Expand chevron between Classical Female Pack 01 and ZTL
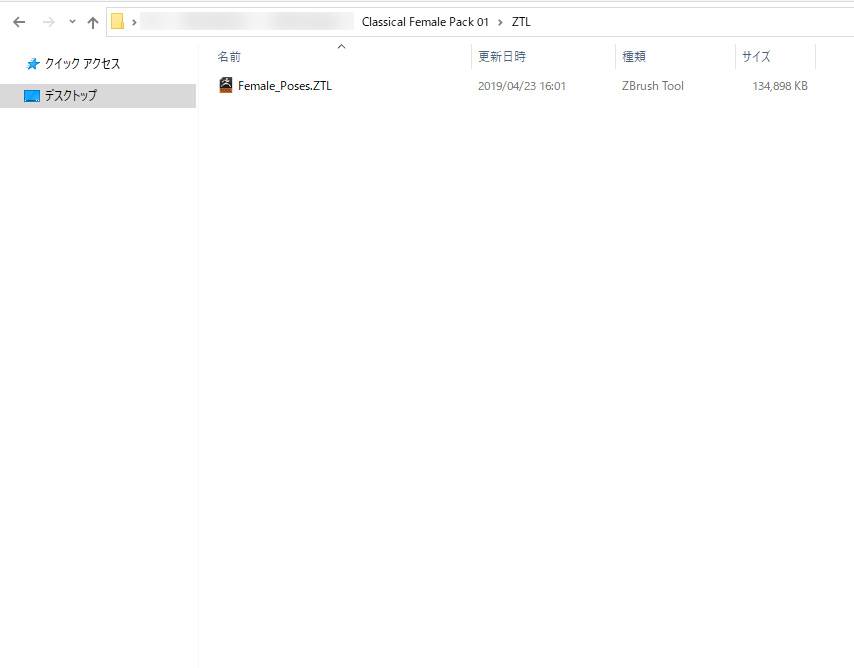 click(500, 22)
